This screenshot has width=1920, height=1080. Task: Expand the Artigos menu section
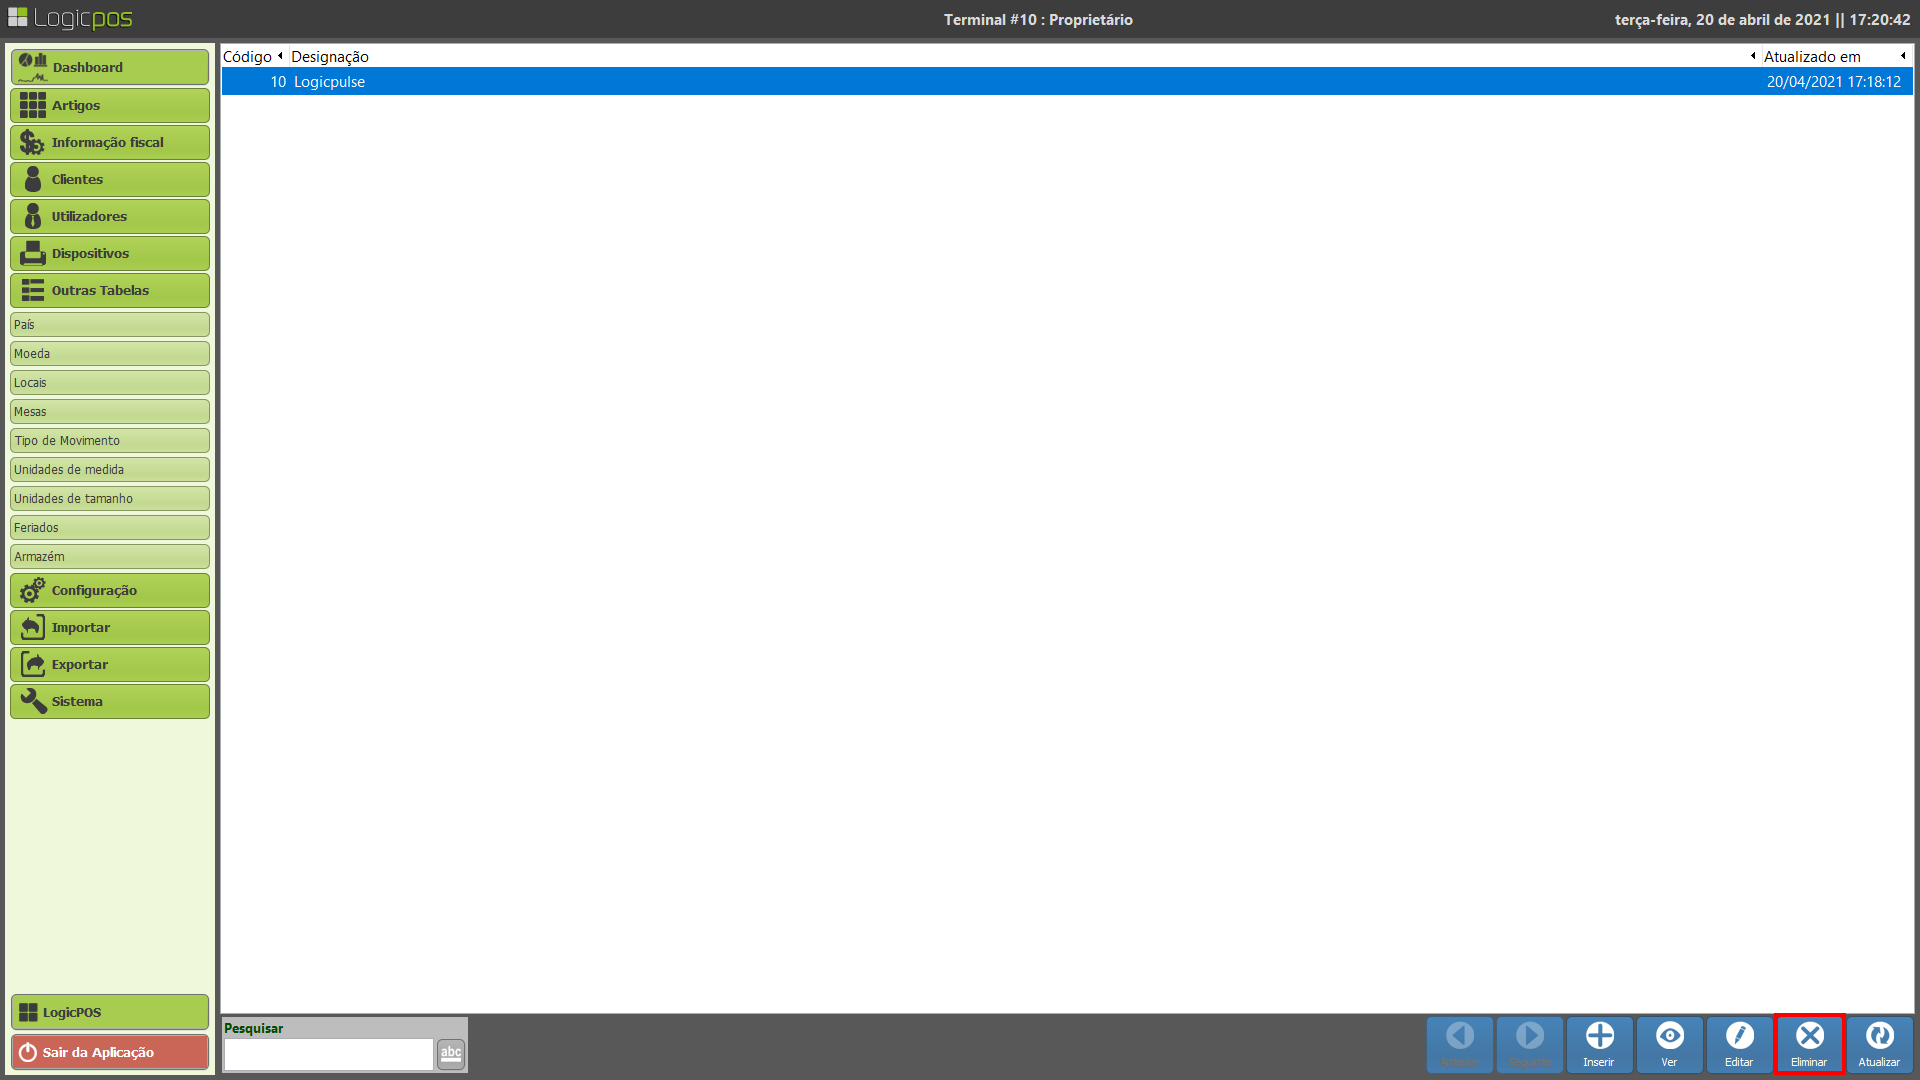click(x=110, y=105)
